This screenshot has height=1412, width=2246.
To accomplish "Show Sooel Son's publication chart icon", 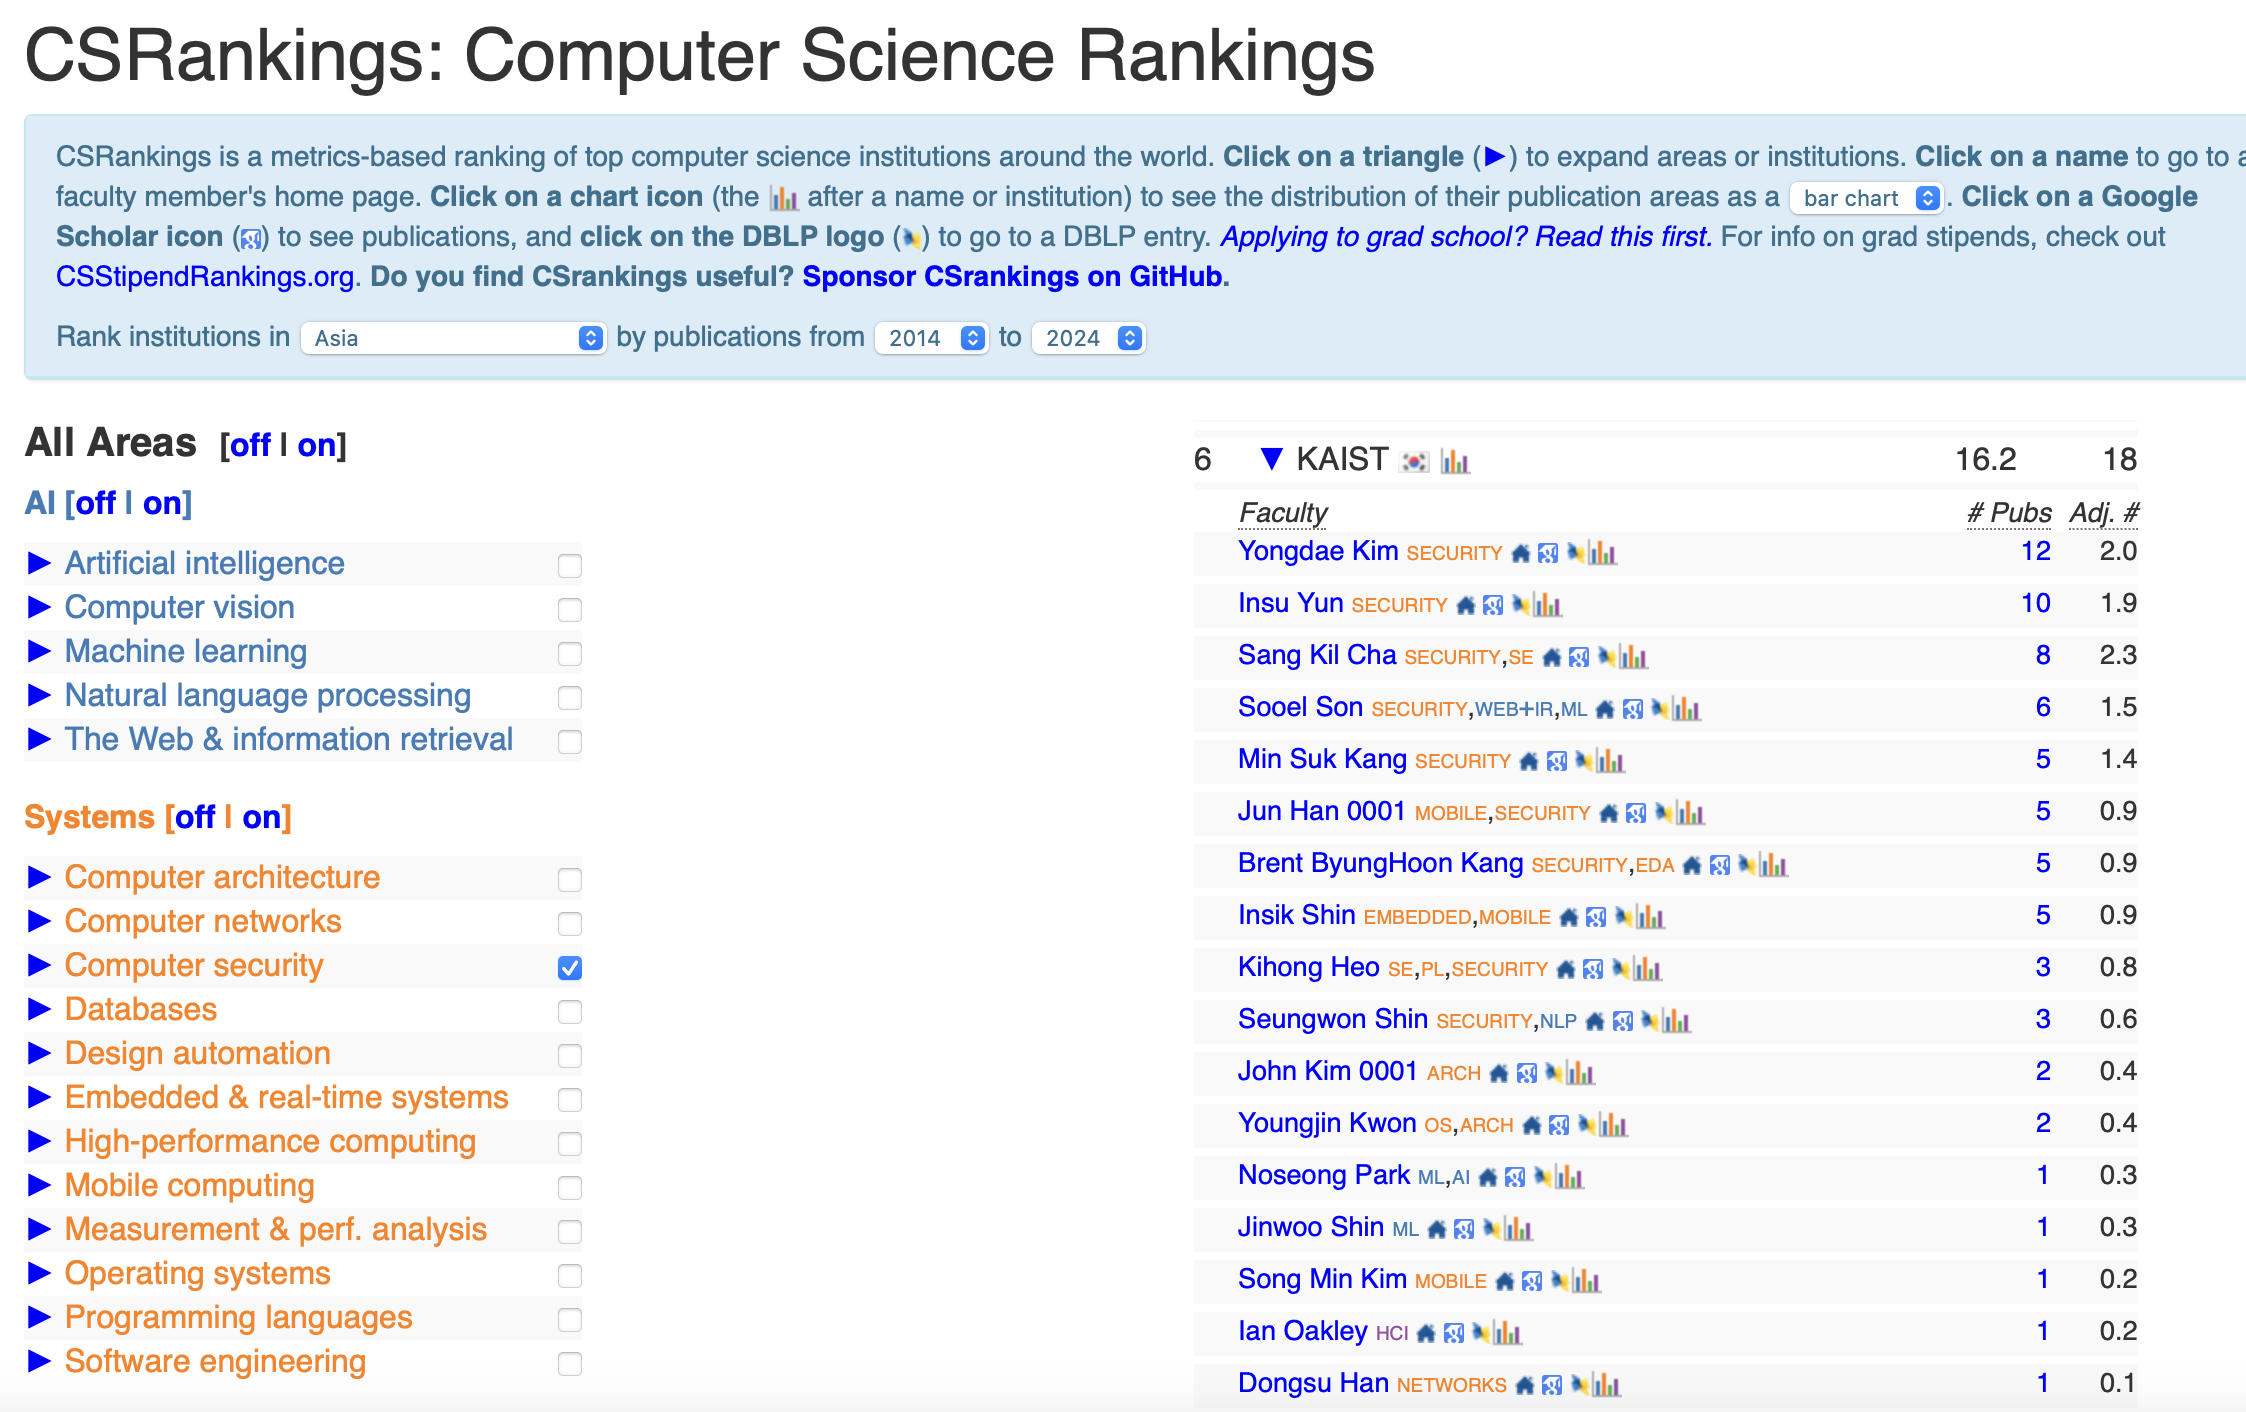I will coord(1687,709).
